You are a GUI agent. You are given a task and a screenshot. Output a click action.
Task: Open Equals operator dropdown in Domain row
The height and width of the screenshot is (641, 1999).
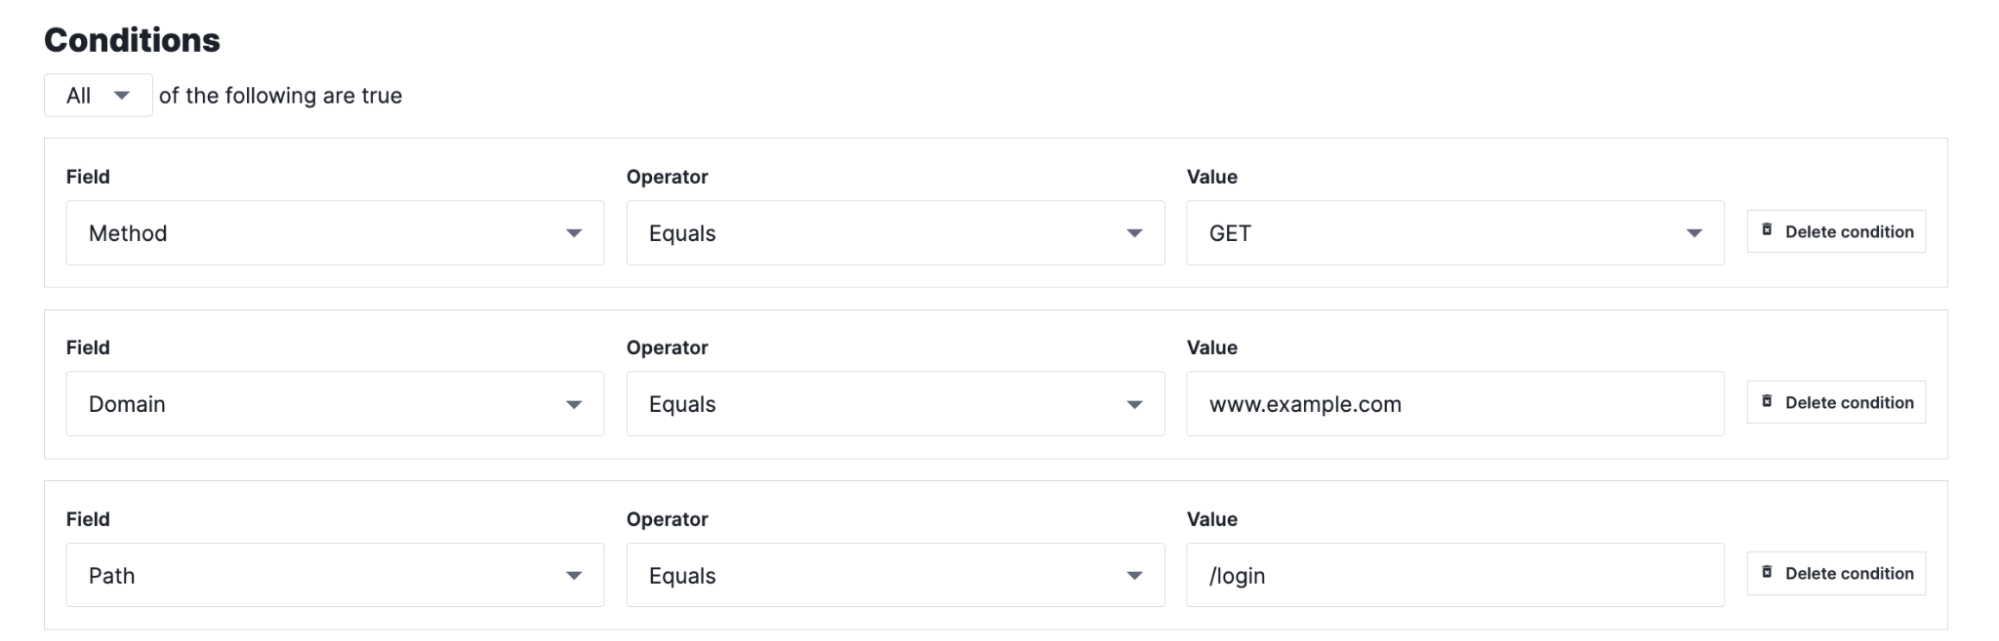895,404
